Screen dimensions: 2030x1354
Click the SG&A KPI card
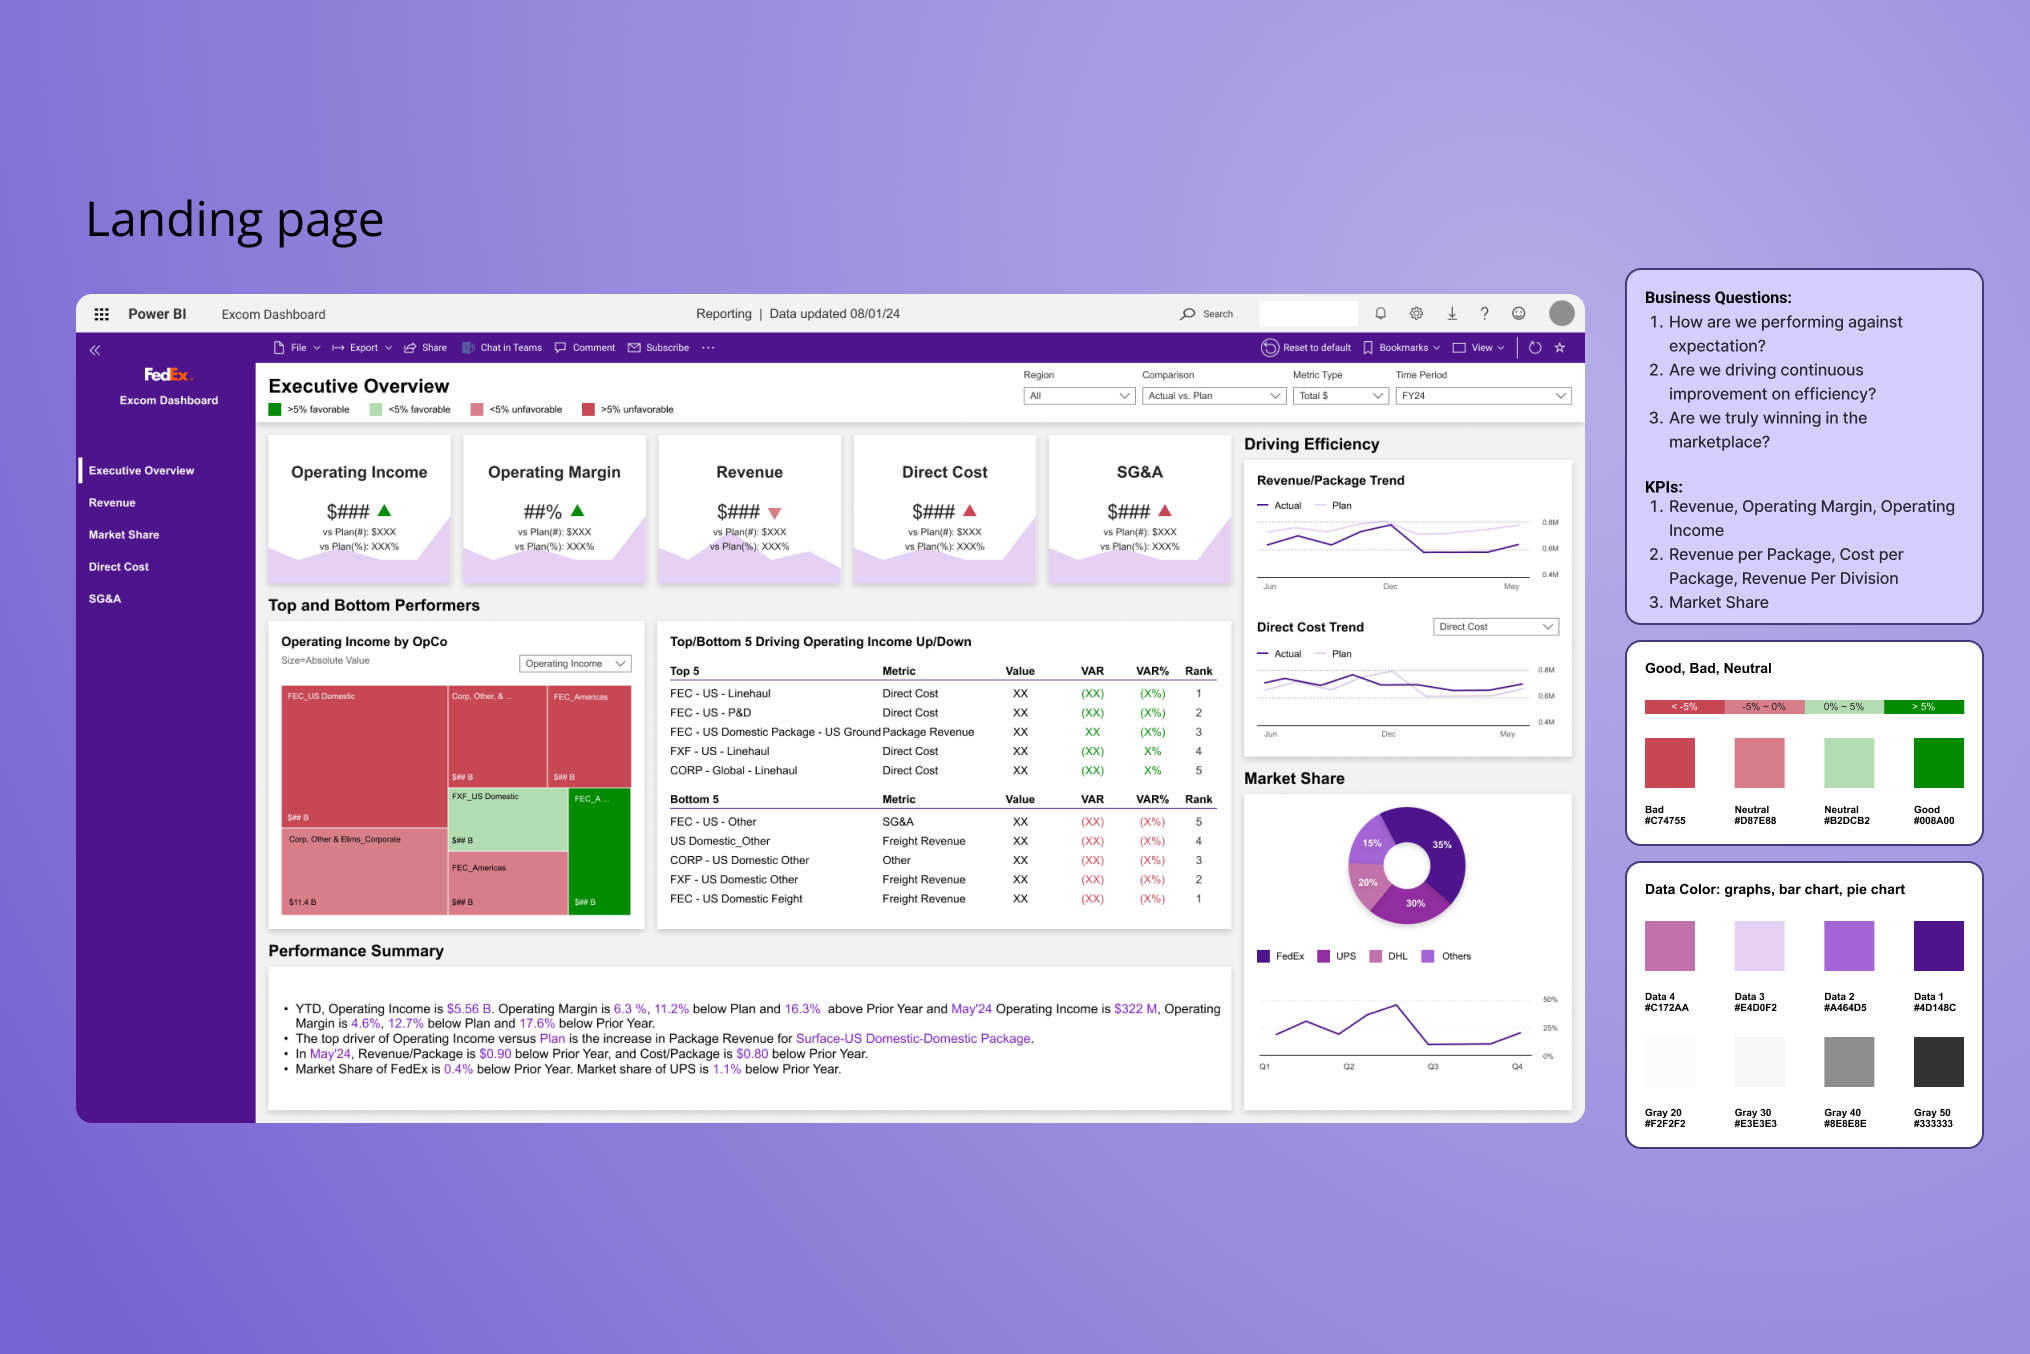tap(1139, 510)
